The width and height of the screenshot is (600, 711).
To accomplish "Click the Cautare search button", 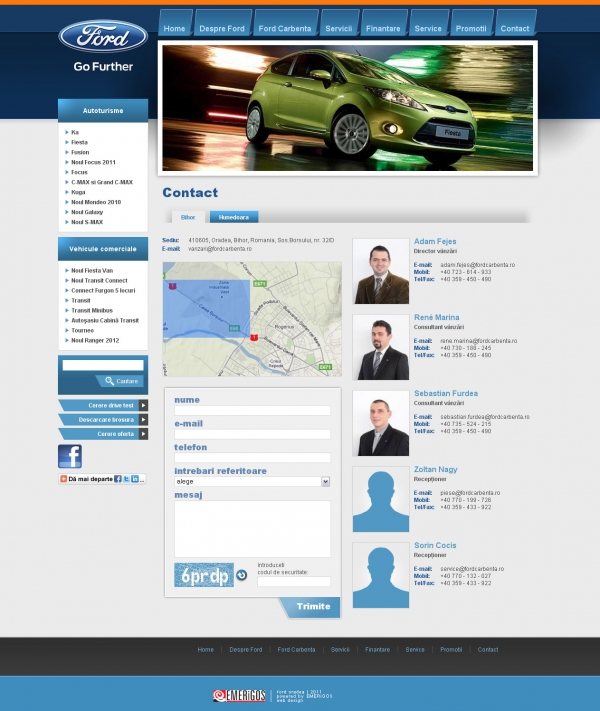I will coord(121,381).
